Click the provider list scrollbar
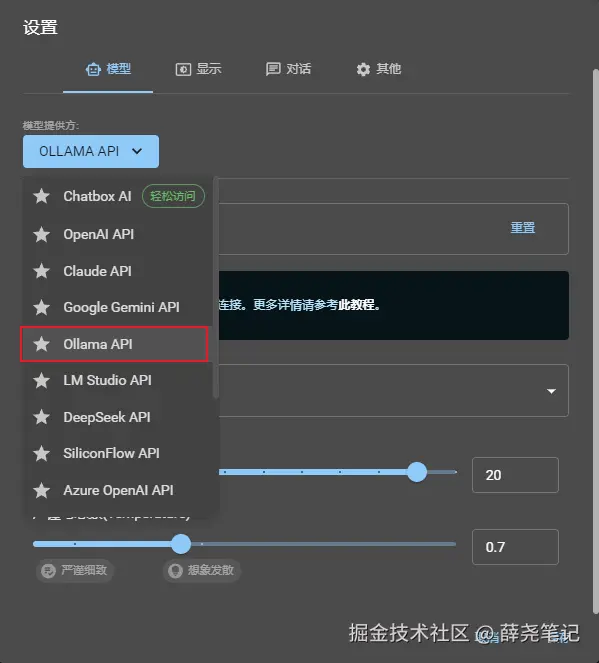Screen dimensions: 599x663 (x=216, y=288)
